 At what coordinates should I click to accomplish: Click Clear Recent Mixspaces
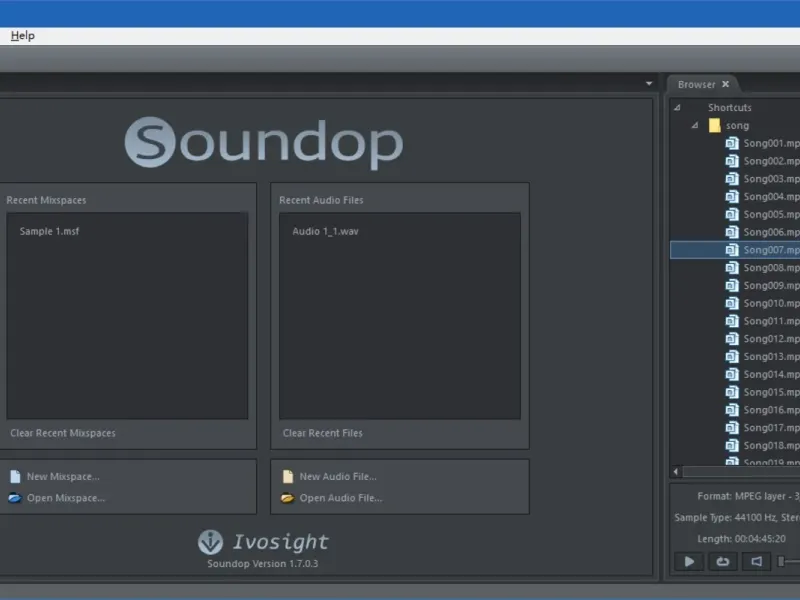pyautogui.click(x=63, y=433)
